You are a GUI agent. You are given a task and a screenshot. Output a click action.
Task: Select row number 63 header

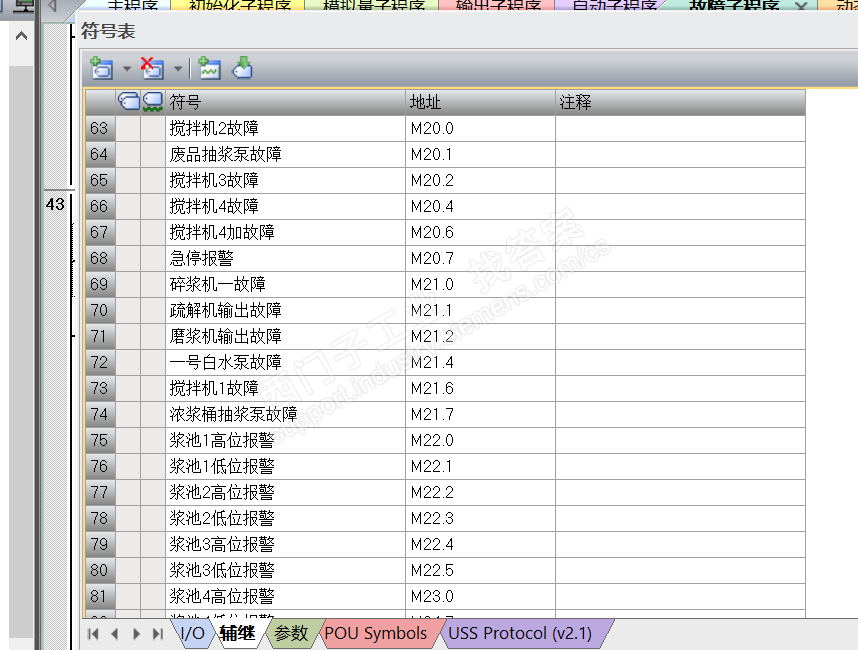point(100,128)
